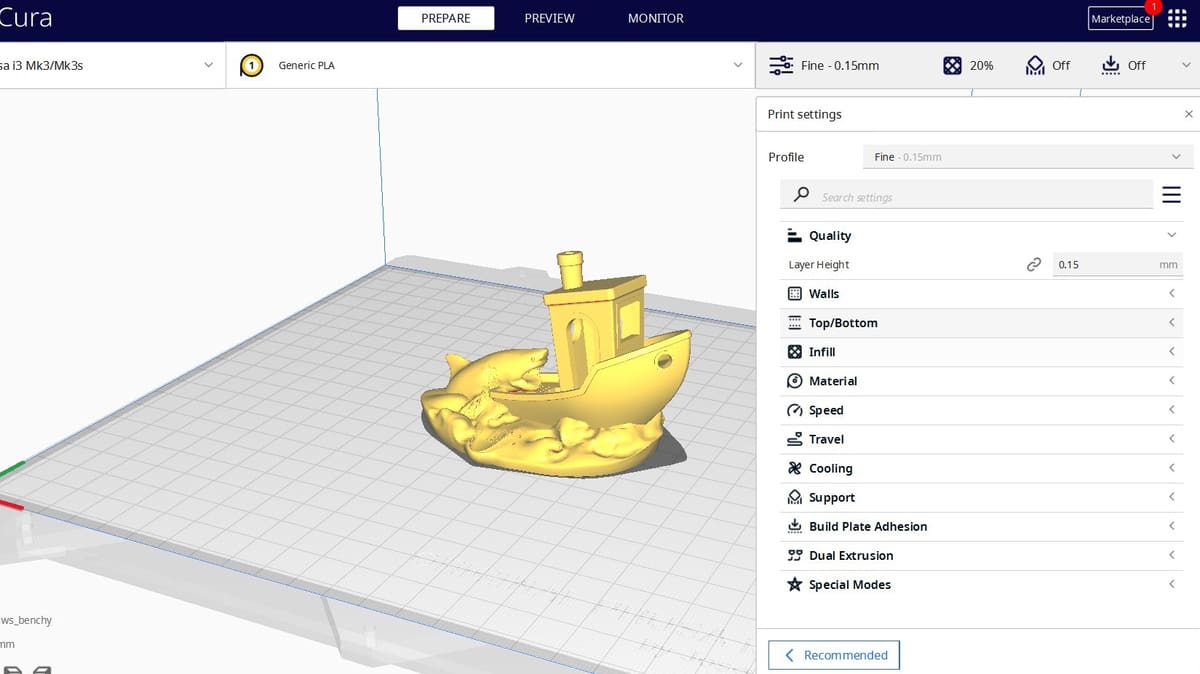
Task: Open the printer selection dropdown
Action: pos(112,65)
